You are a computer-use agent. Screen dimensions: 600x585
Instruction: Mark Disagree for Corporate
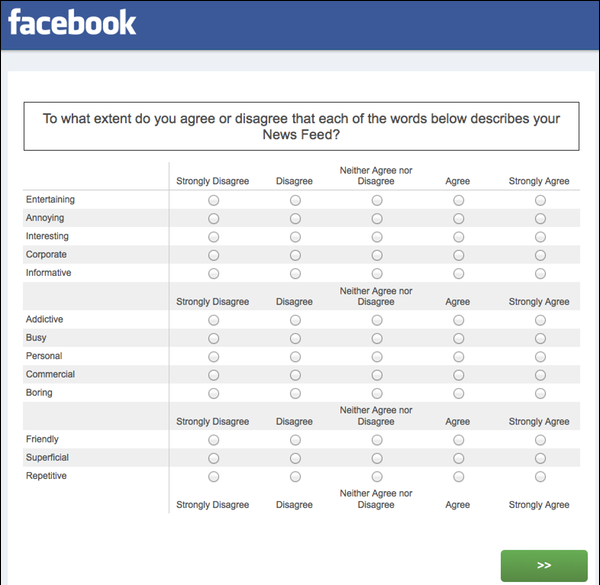click(x=295, y=255)
